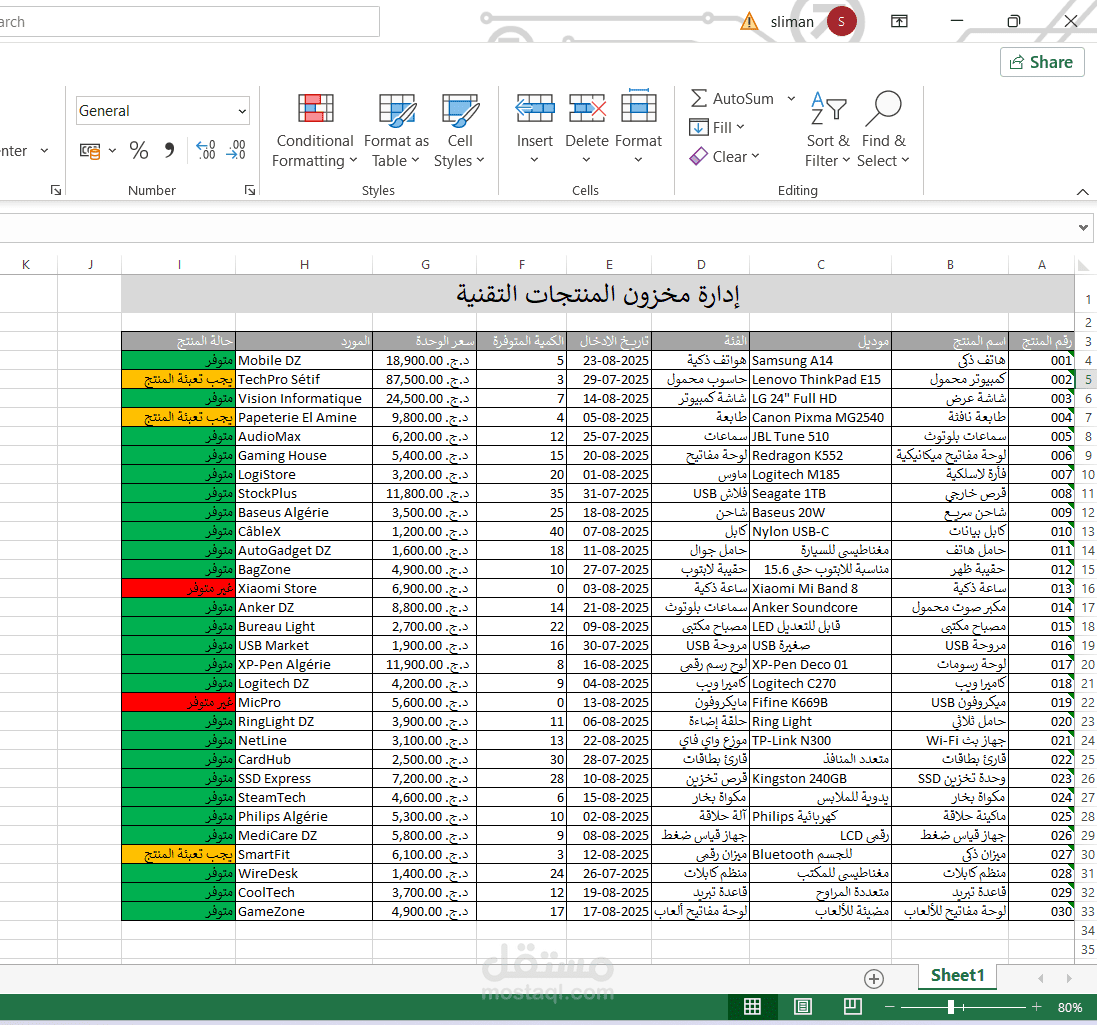Open the General number format dropdown

(242, 111)
